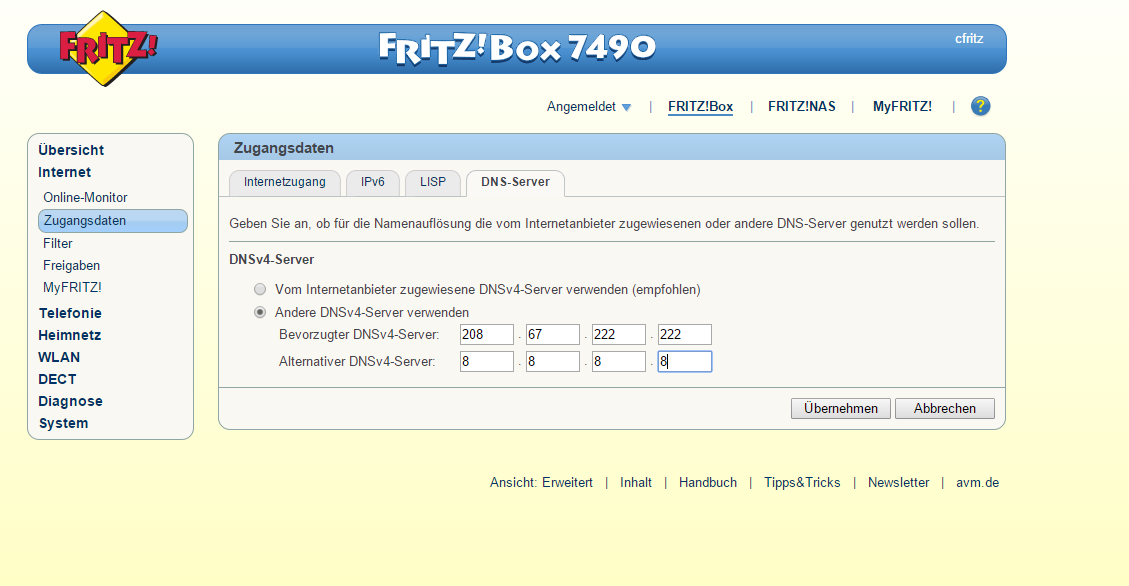Viewport: 1129px width, 586px height.
Task: Click preferred DNS first octet field 208
Action: [487, 335]
